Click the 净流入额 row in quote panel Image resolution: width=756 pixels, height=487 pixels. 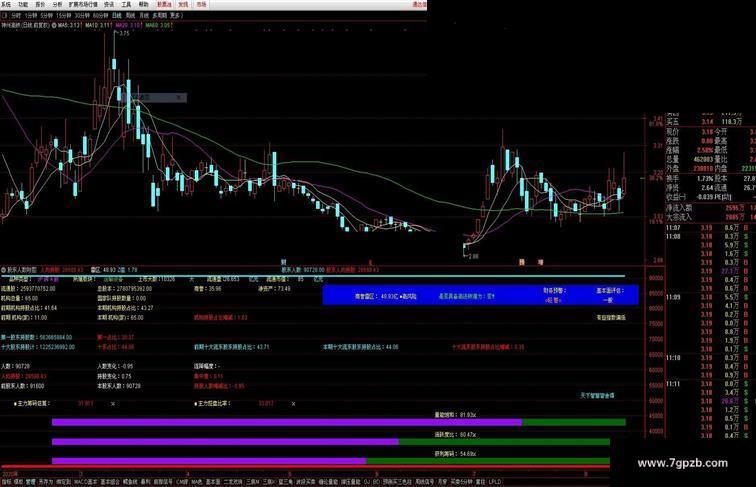(711, 208)
